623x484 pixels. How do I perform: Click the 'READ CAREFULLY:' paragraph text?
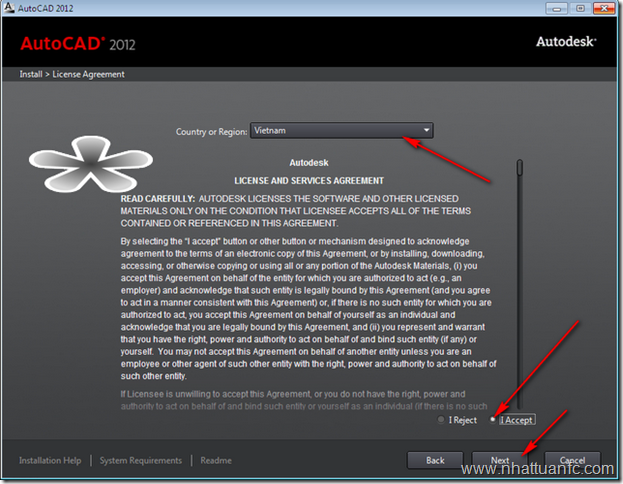coord(296,211)
